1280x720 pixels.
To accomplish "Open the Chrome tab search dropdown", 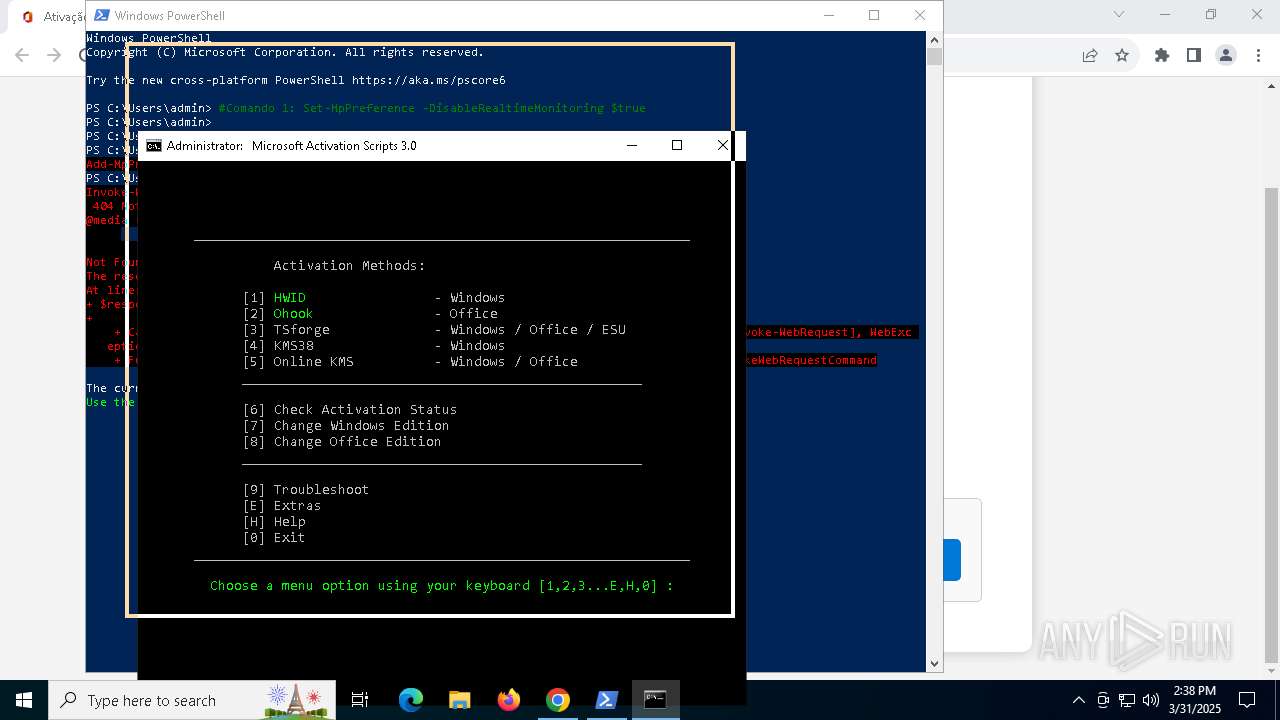I will tap(1120, 14).
